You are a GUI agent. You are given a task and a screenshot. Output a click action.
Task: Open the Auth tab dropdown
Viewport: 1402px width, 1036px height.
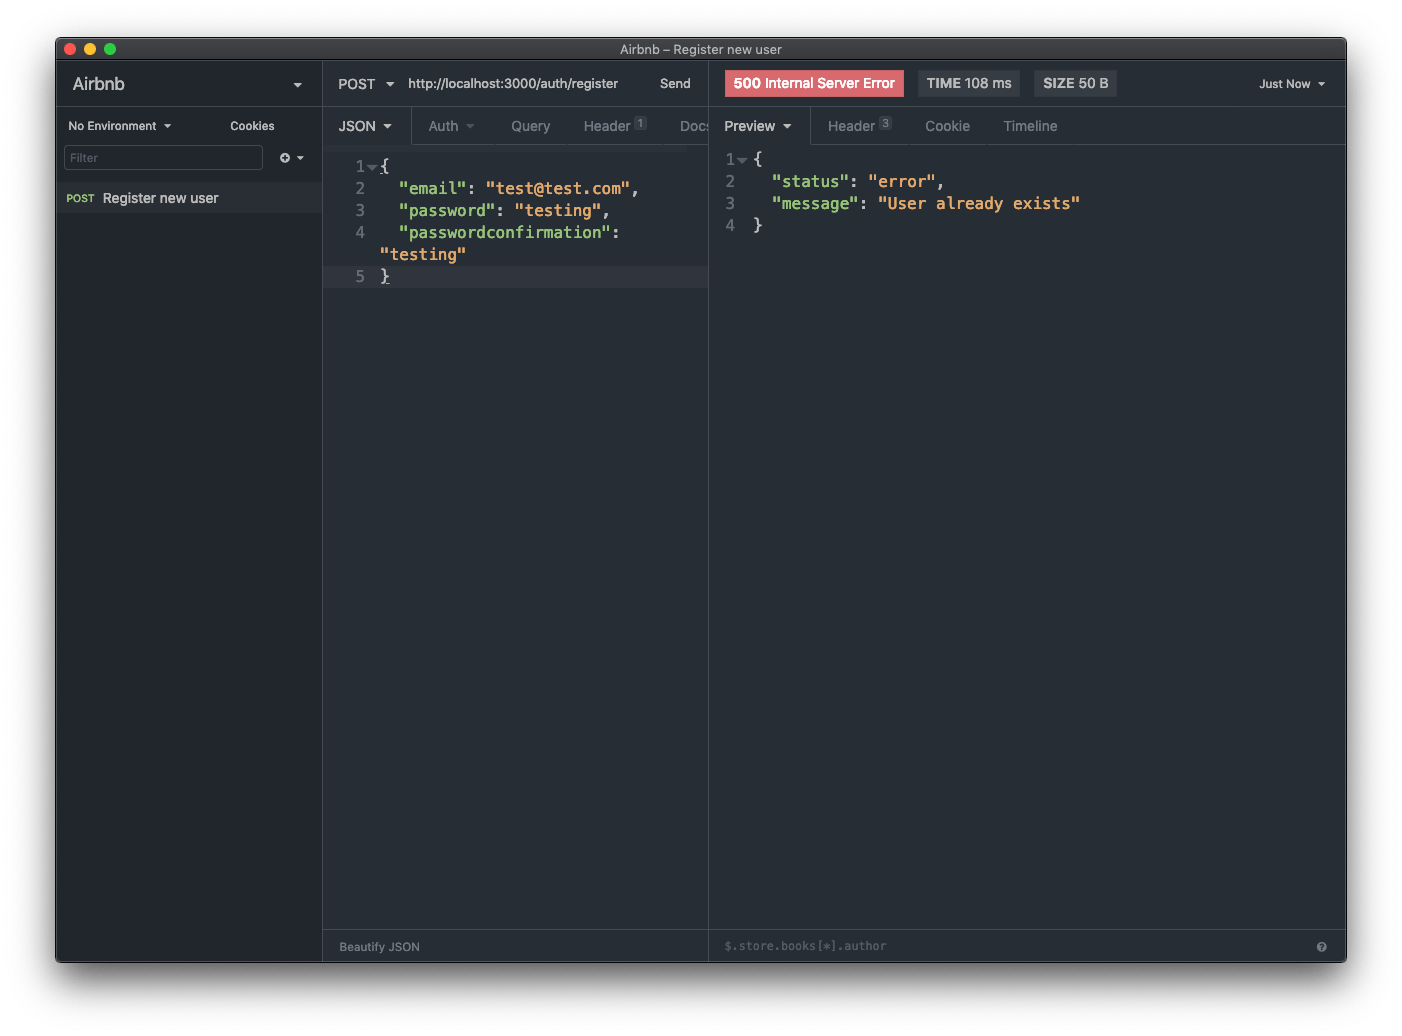(x=451, y=126)
